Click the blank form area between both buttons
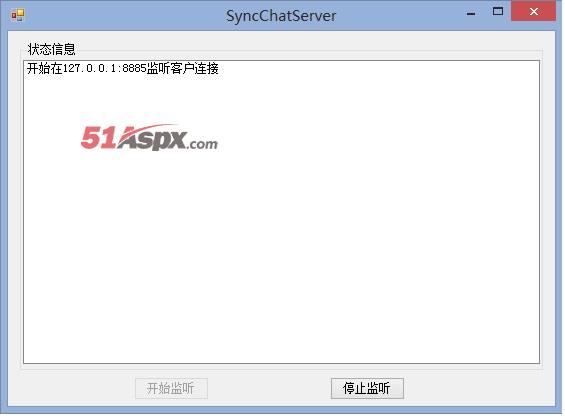This screenshot has height=416, width=565. coord(269,388)
